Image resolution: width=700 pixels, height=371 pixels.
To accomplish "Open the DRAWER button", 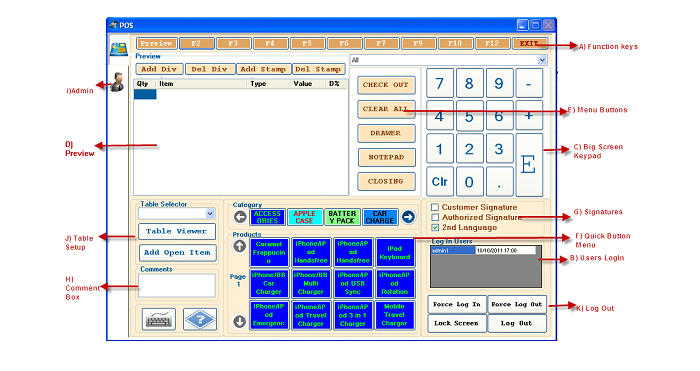I will click(386, 133).
